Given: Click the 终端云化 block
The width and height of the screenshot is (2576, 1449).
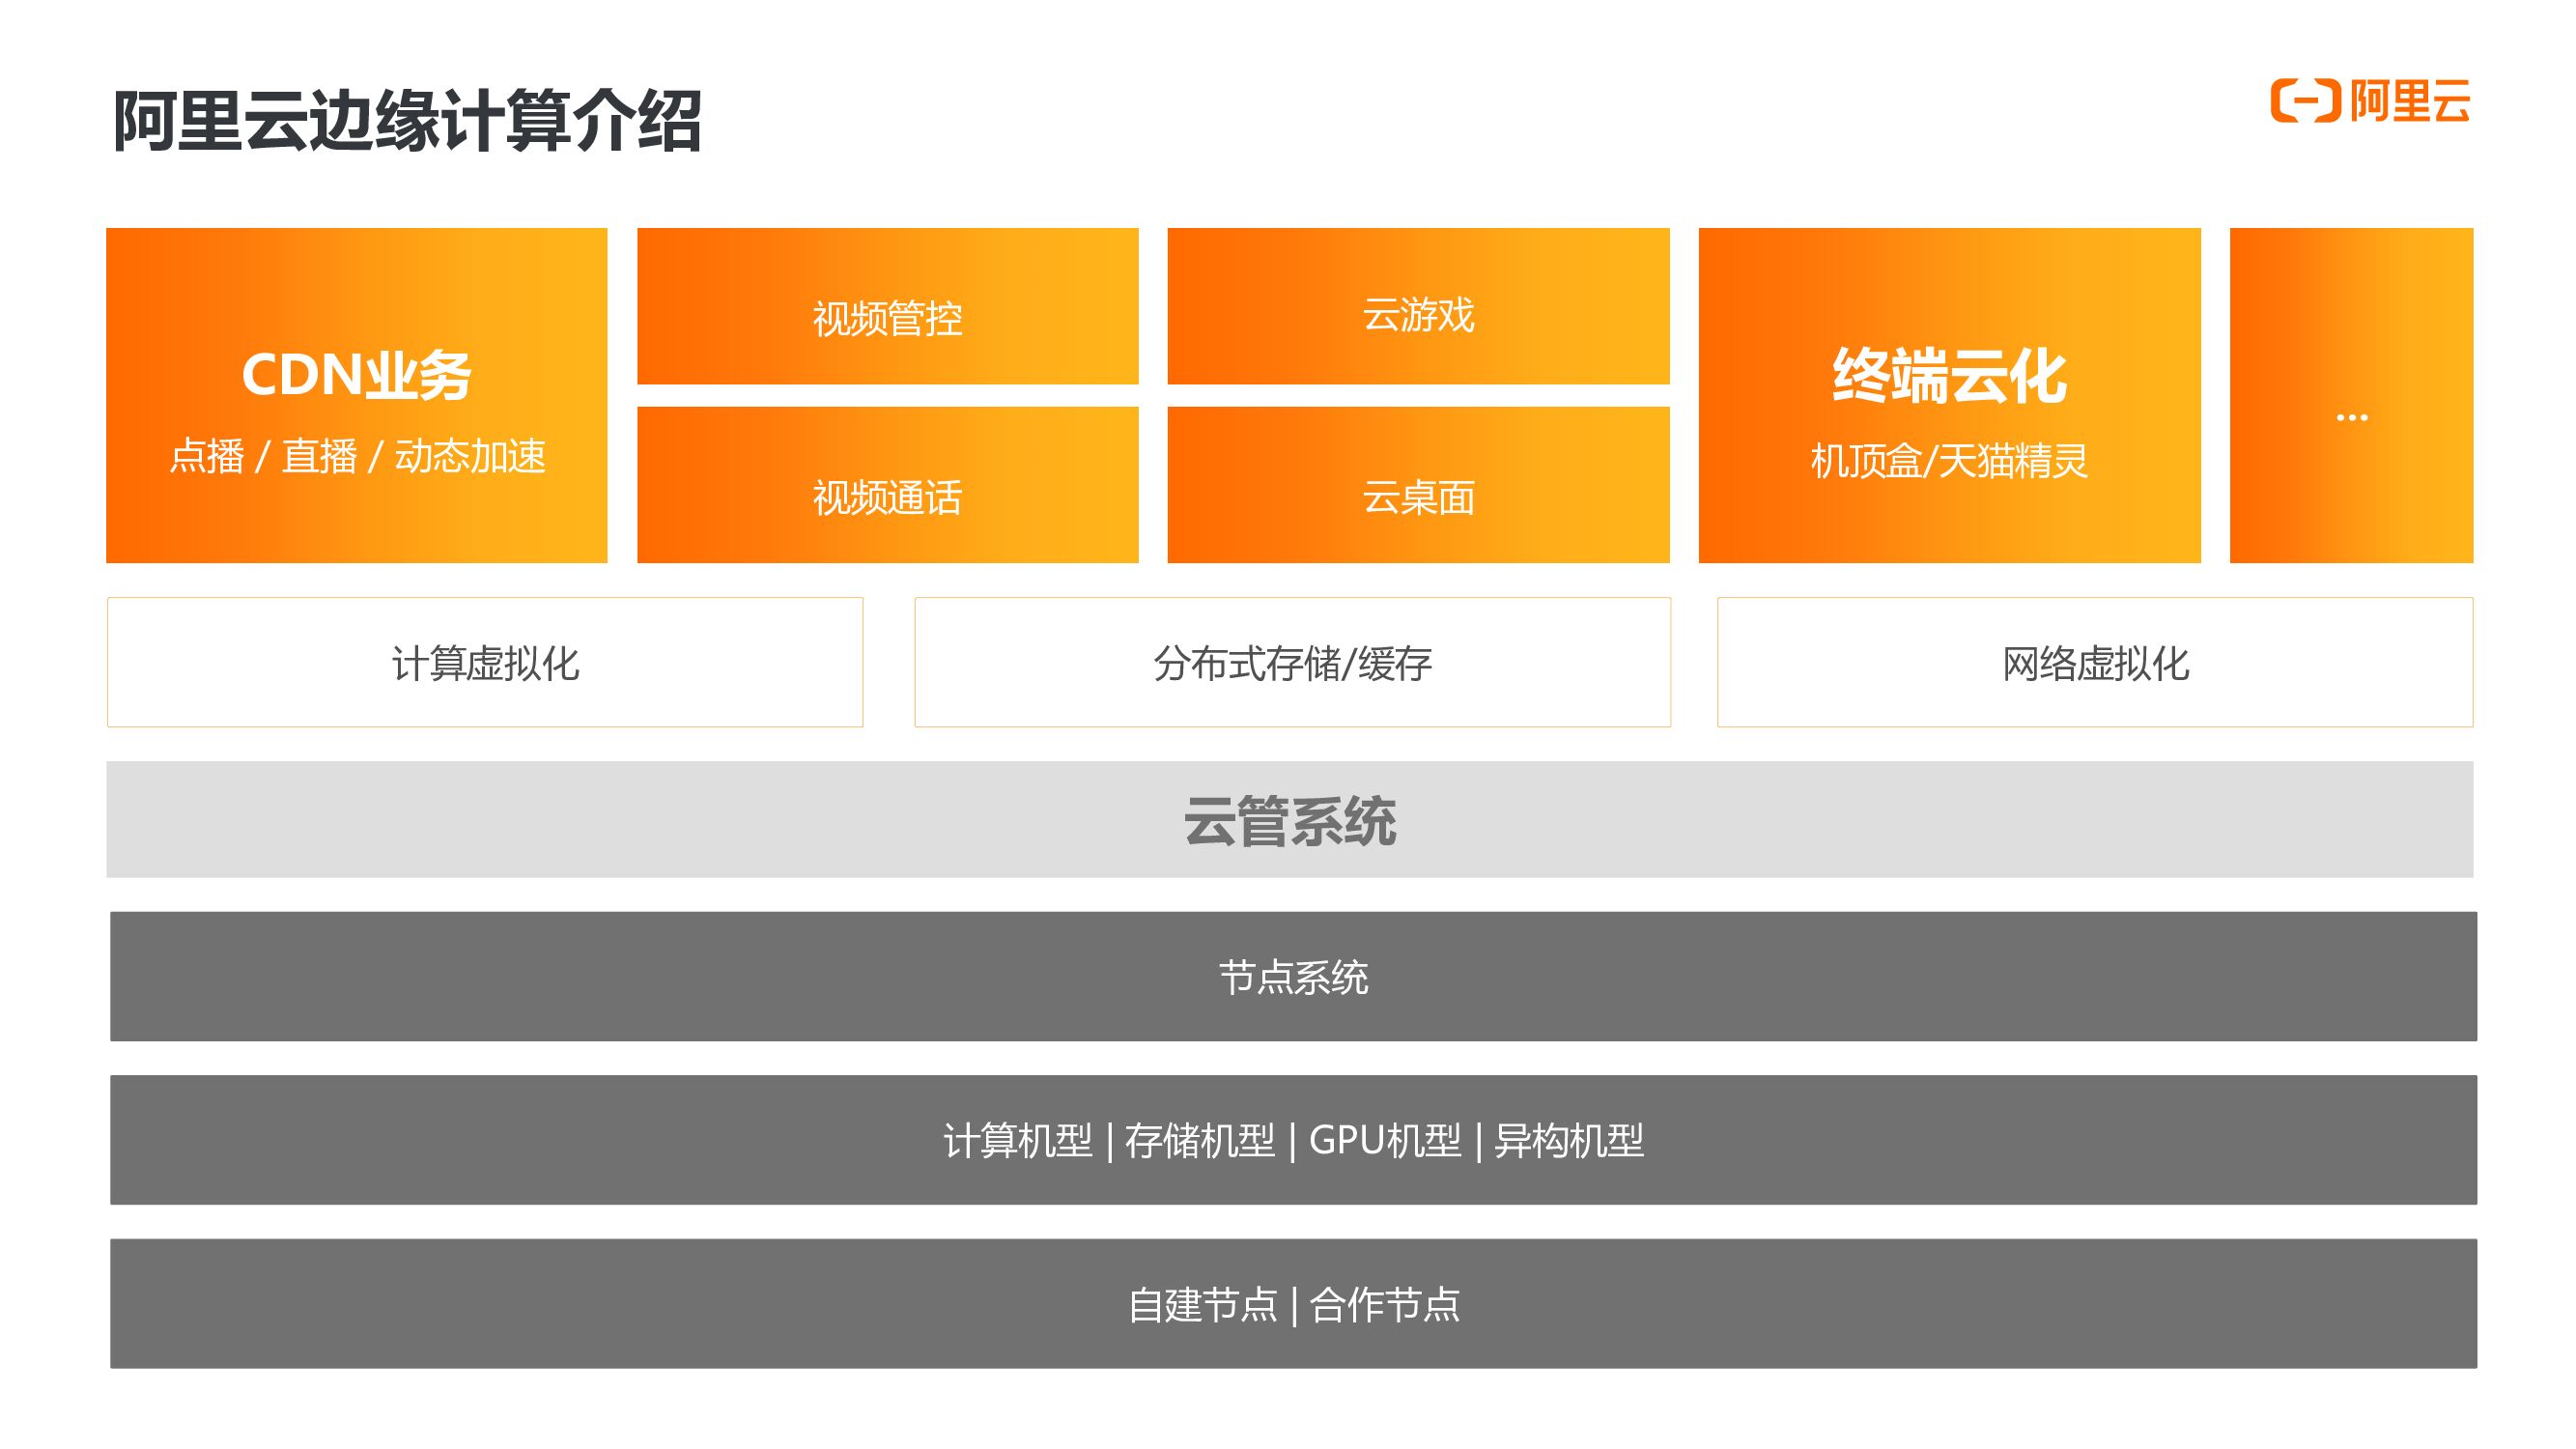Looking at the screenshot, I should point(1948,377).
